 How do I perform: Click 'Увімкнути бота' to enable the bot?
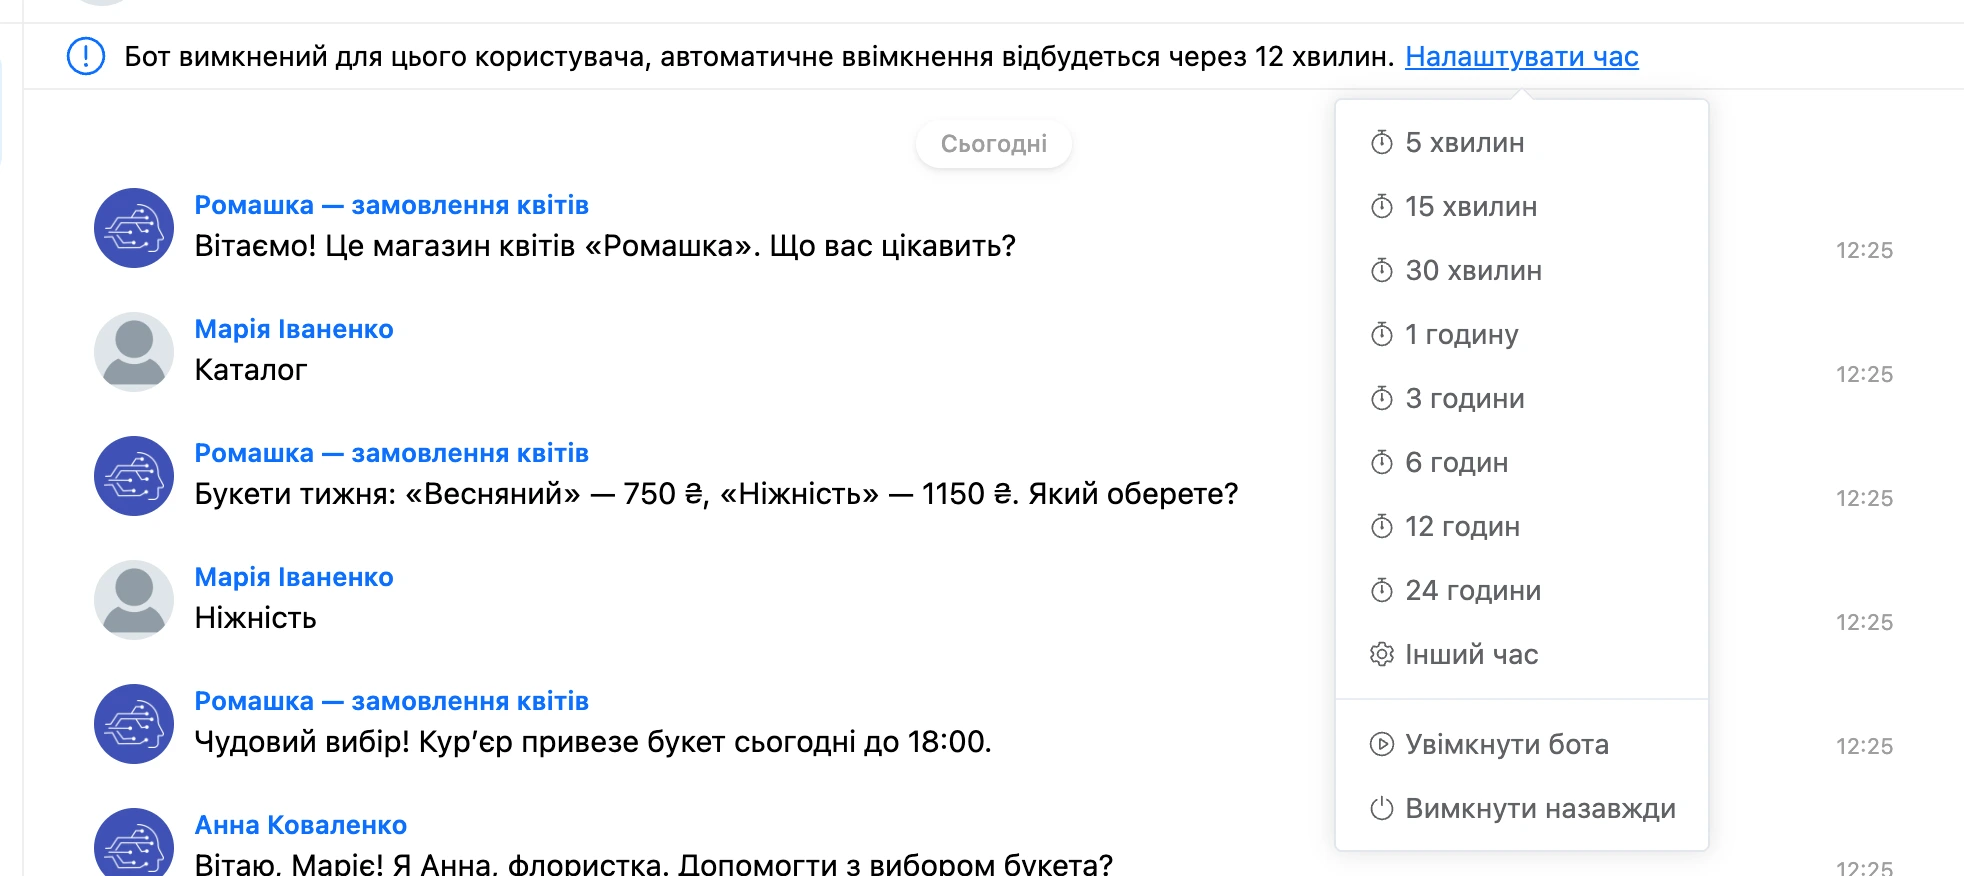point(1521,745)
